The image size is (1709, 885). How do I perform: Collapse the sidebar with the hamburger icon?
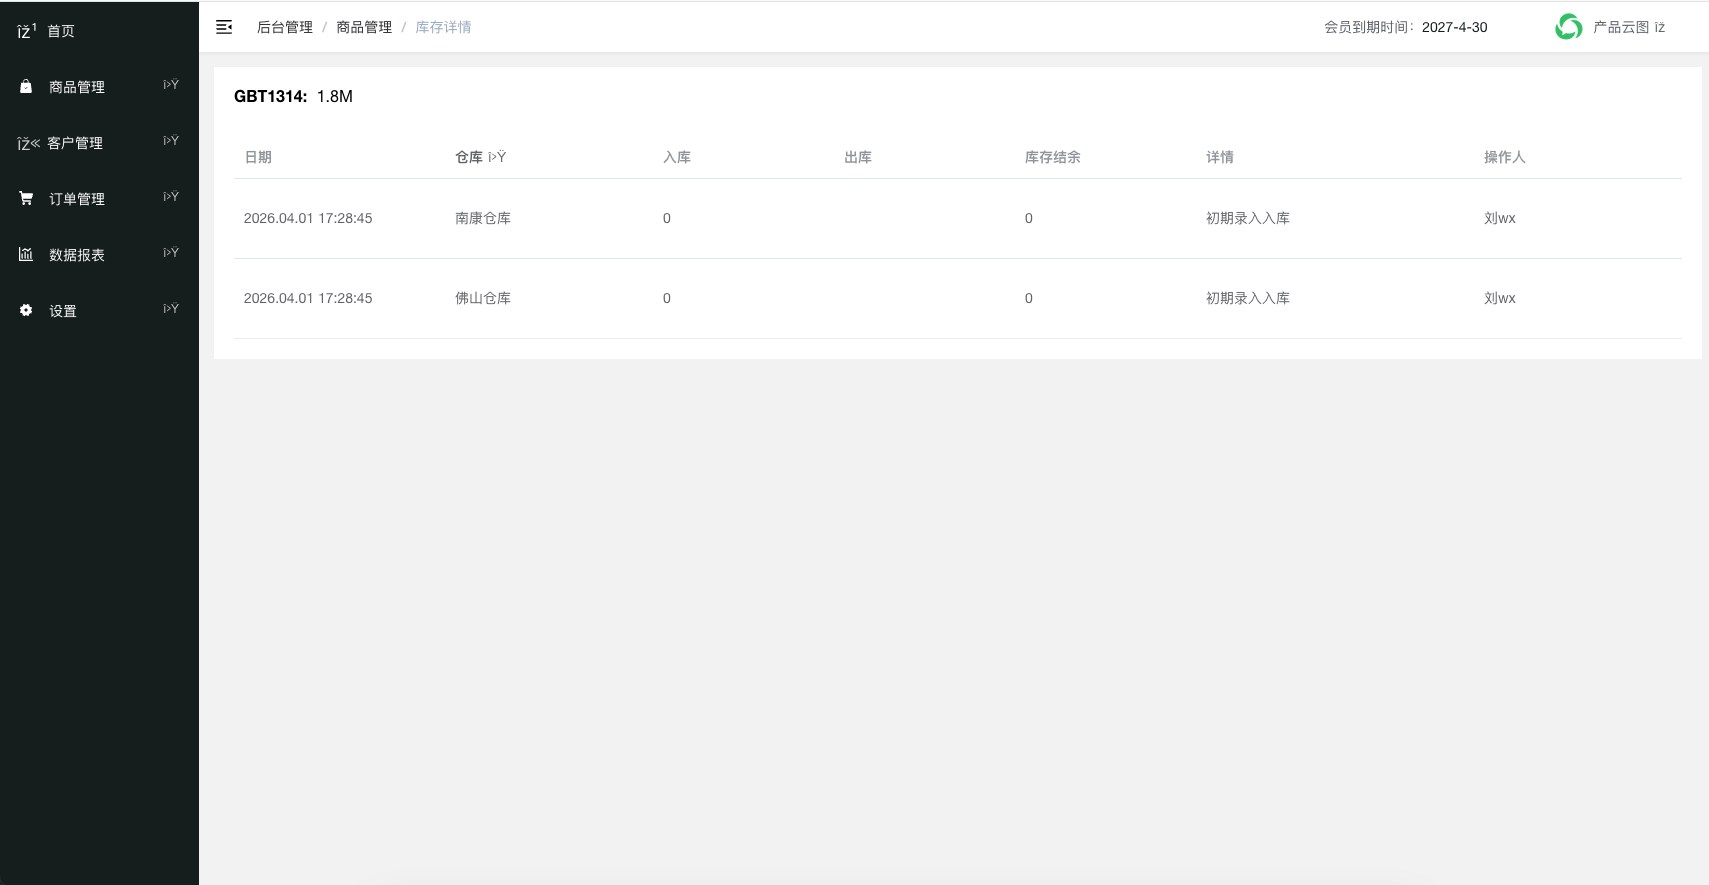224,27
